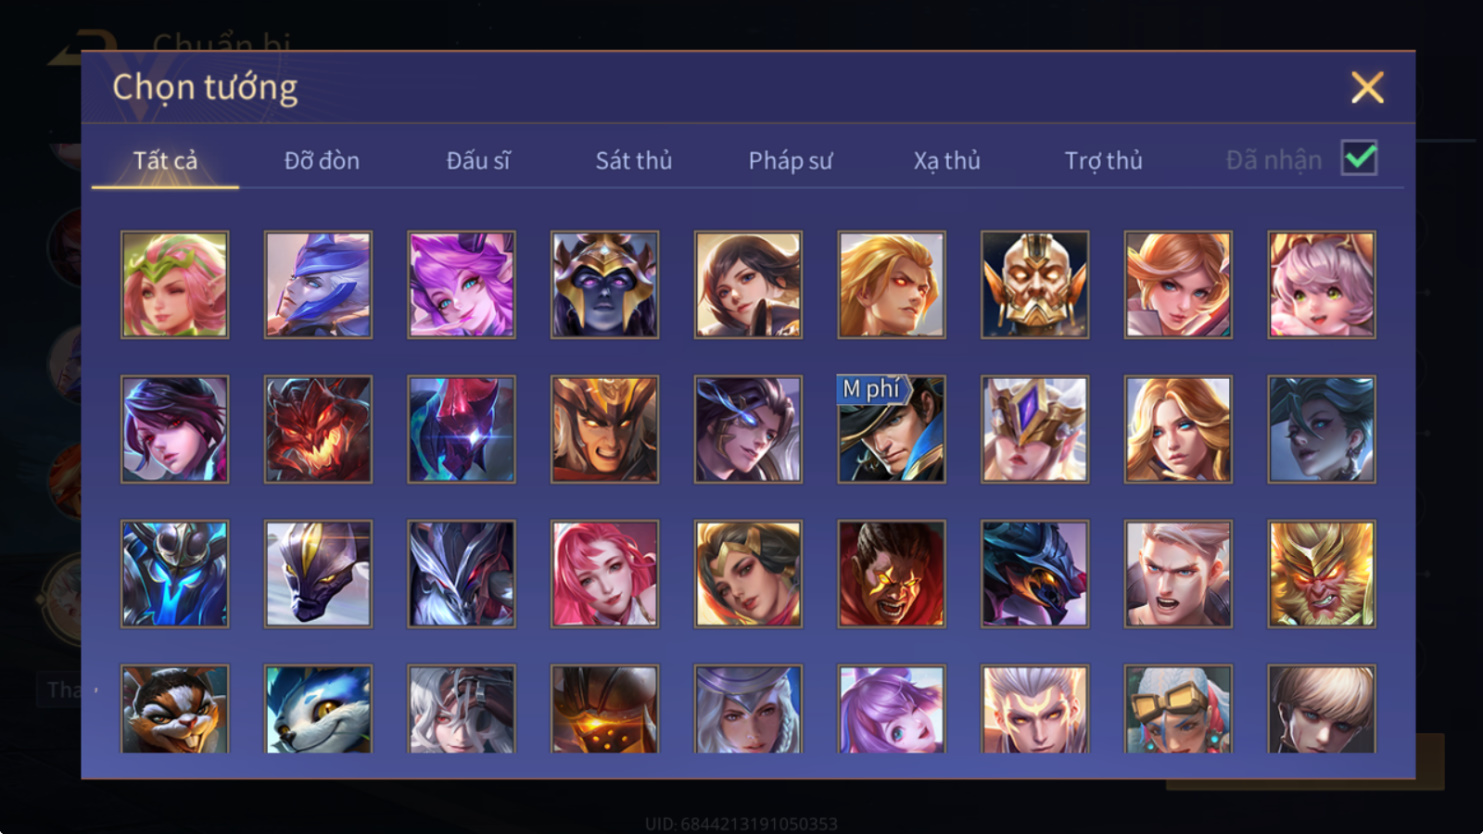Open the Xạ thủ tab
This screenshot has width=1483, height=834.
coord(947,160)
